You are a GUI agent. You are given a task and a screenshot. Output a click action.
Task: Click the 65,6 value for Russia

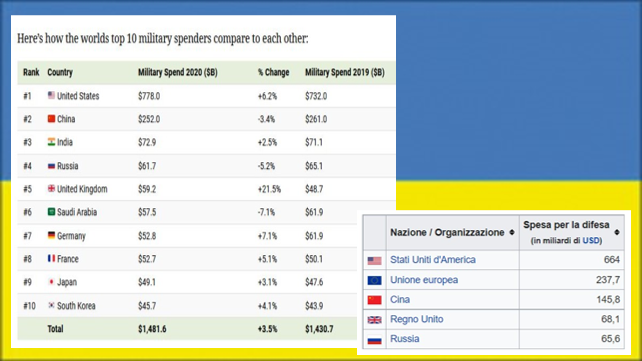pos(610,339)
